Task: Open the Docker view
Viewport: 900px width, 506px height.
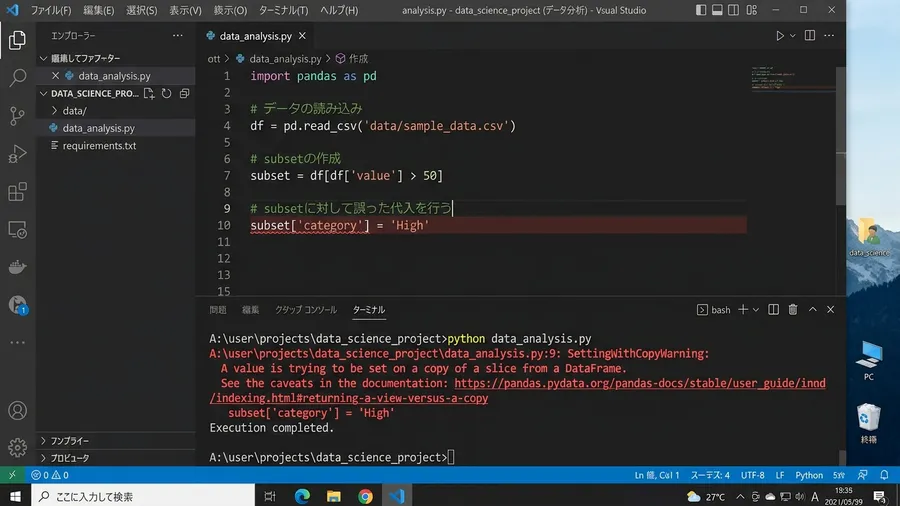Action: click(x=17, y=267)
